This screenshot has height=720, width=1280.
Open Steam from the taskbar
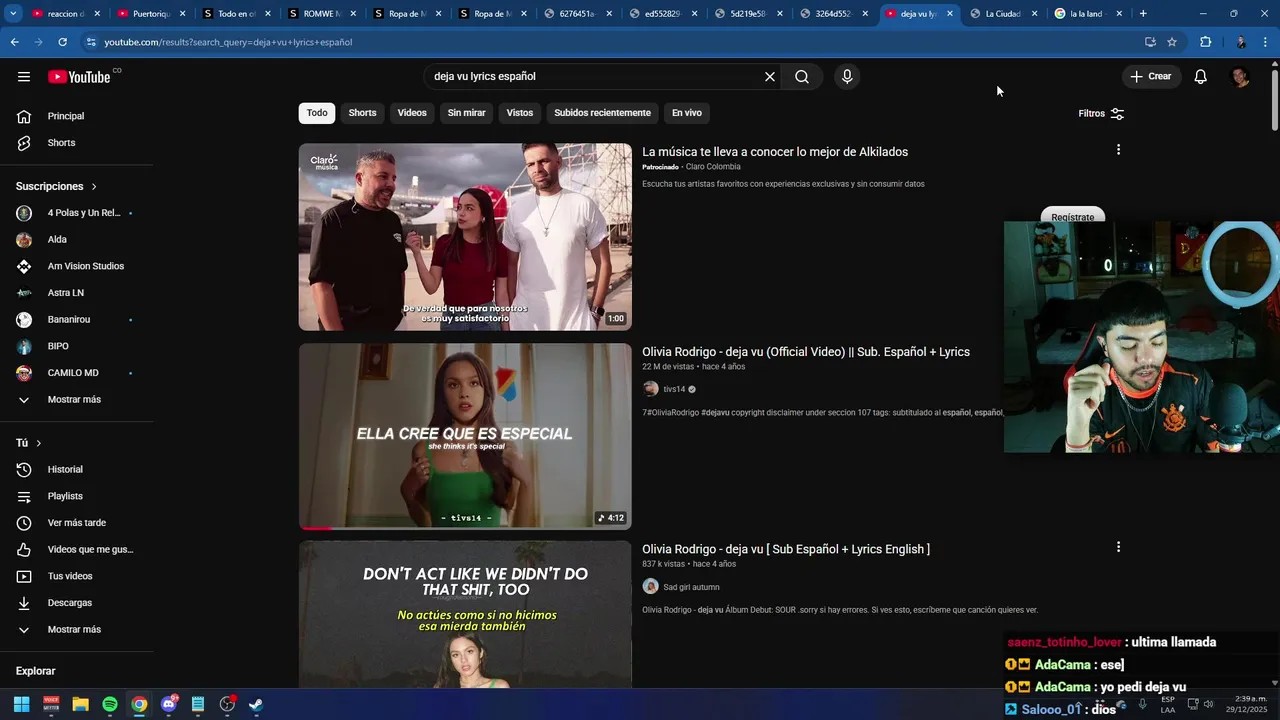pyautogui.click(x=256, y=704)
